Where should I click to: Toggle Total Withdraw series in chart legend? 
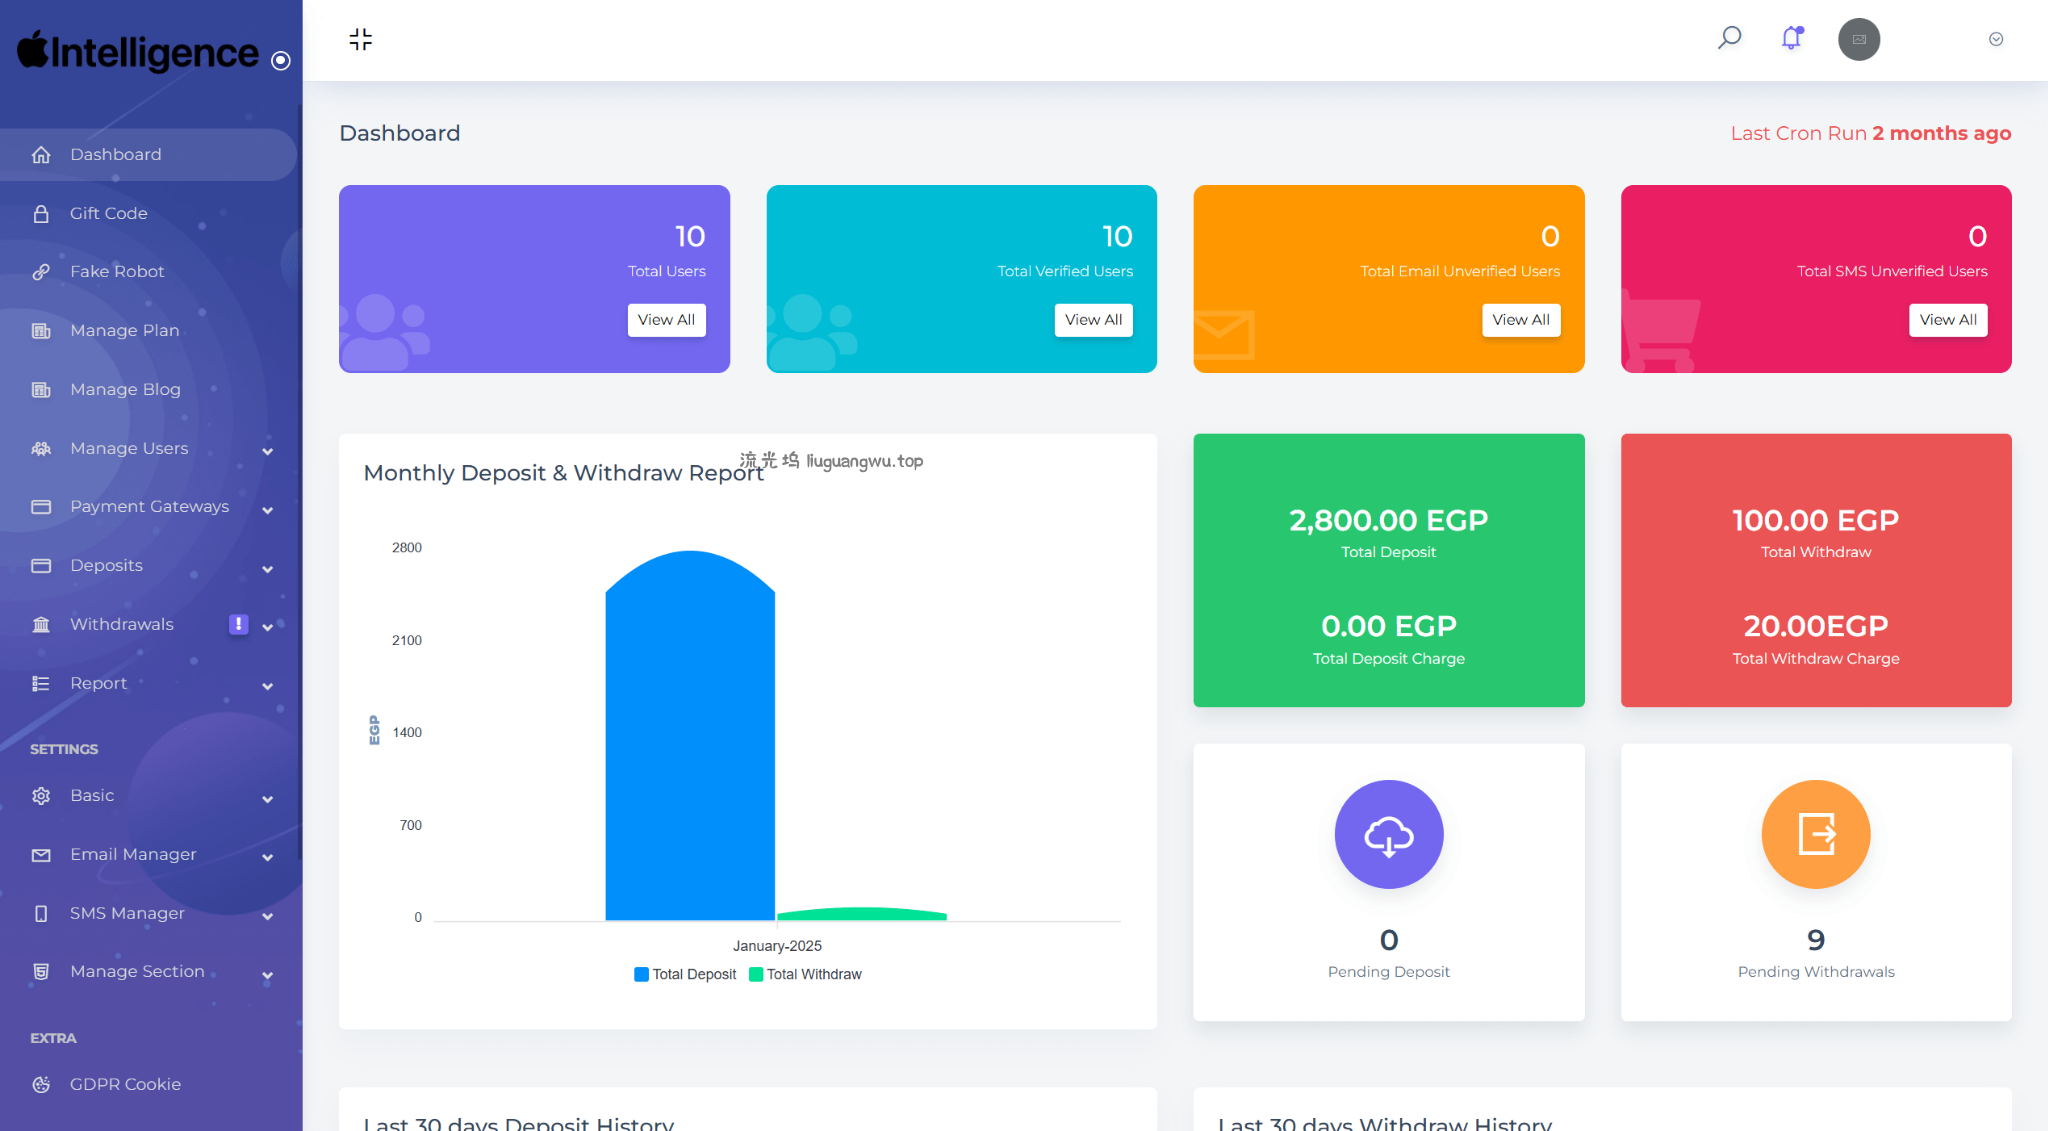click(x=805, y=974)
